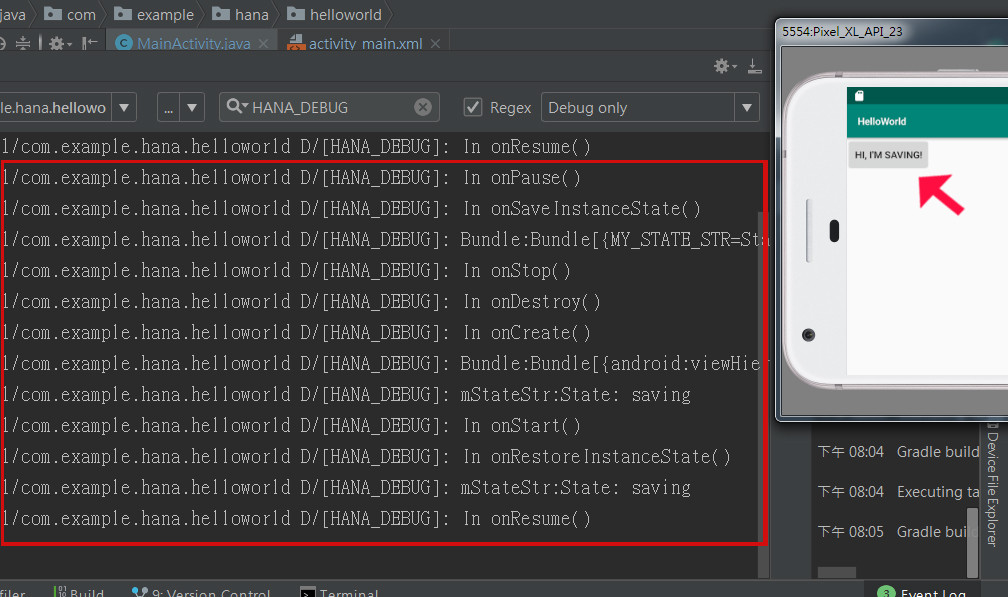This screenshot has width=1008, height=597.
Task: Click the Hide project panel icon
Action: [x=90, y=43]
